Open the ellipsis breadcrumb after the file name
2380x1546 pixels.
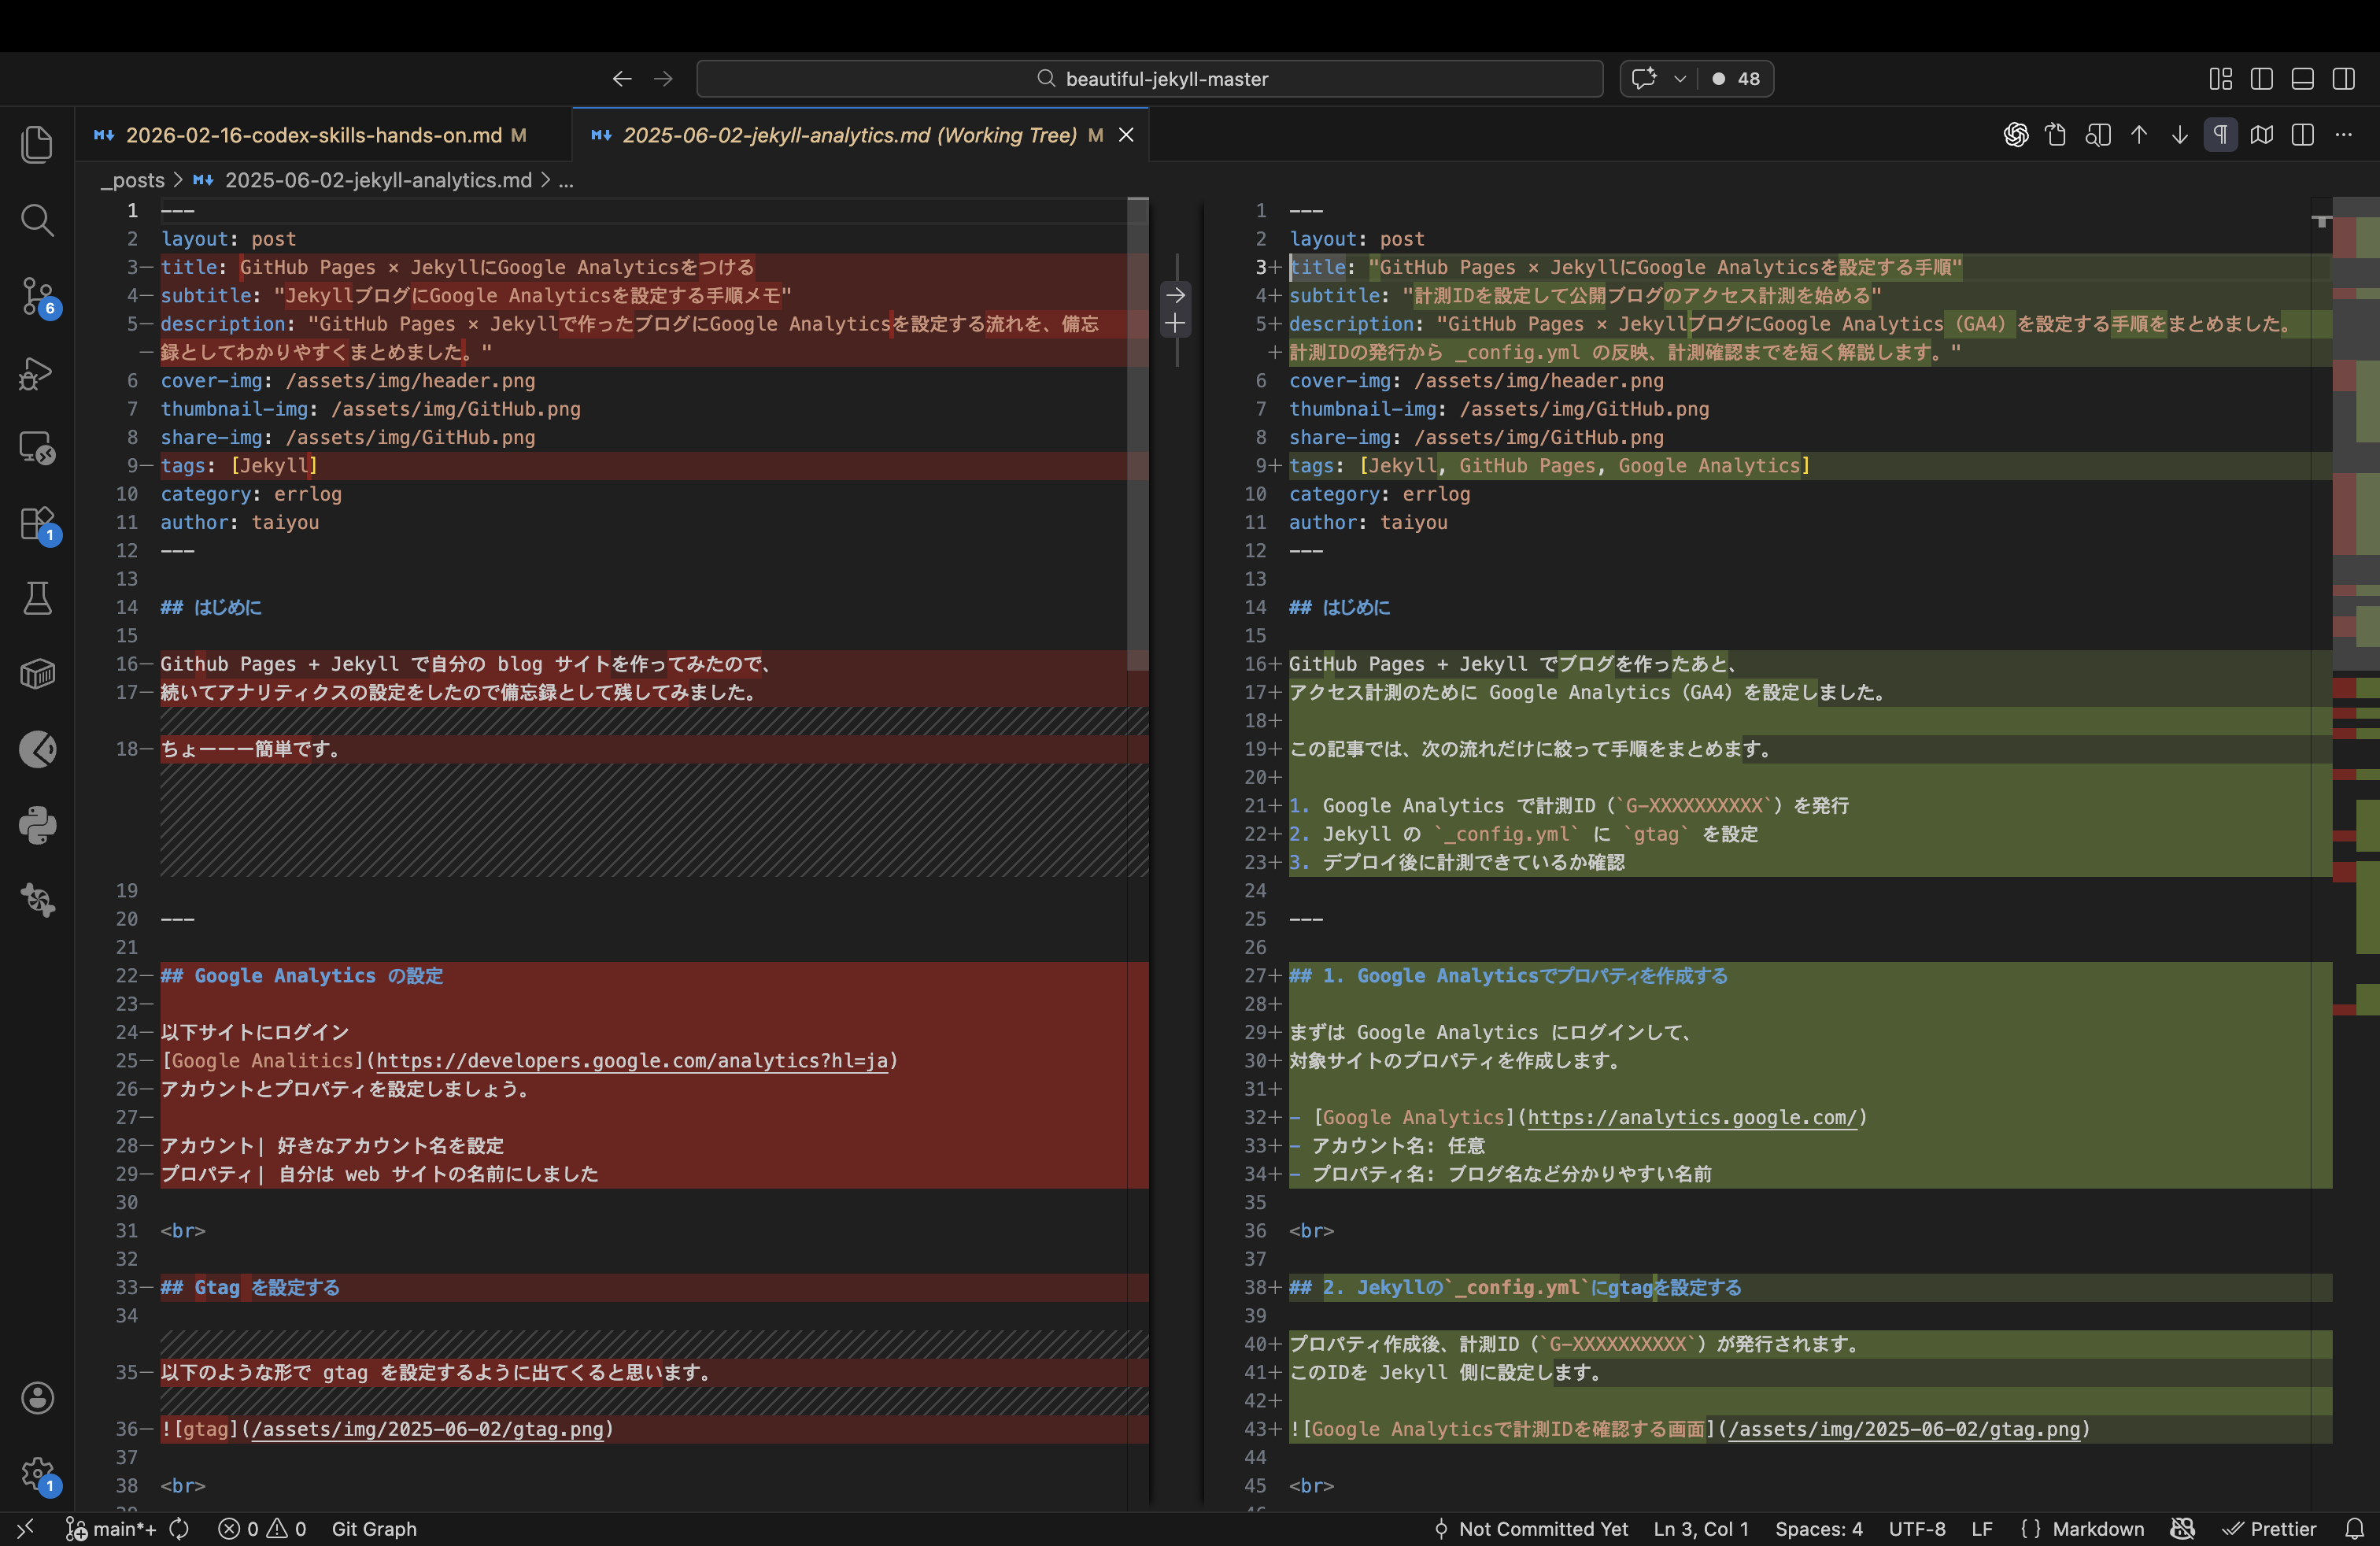pyautogui.click(x=567, y=181)
